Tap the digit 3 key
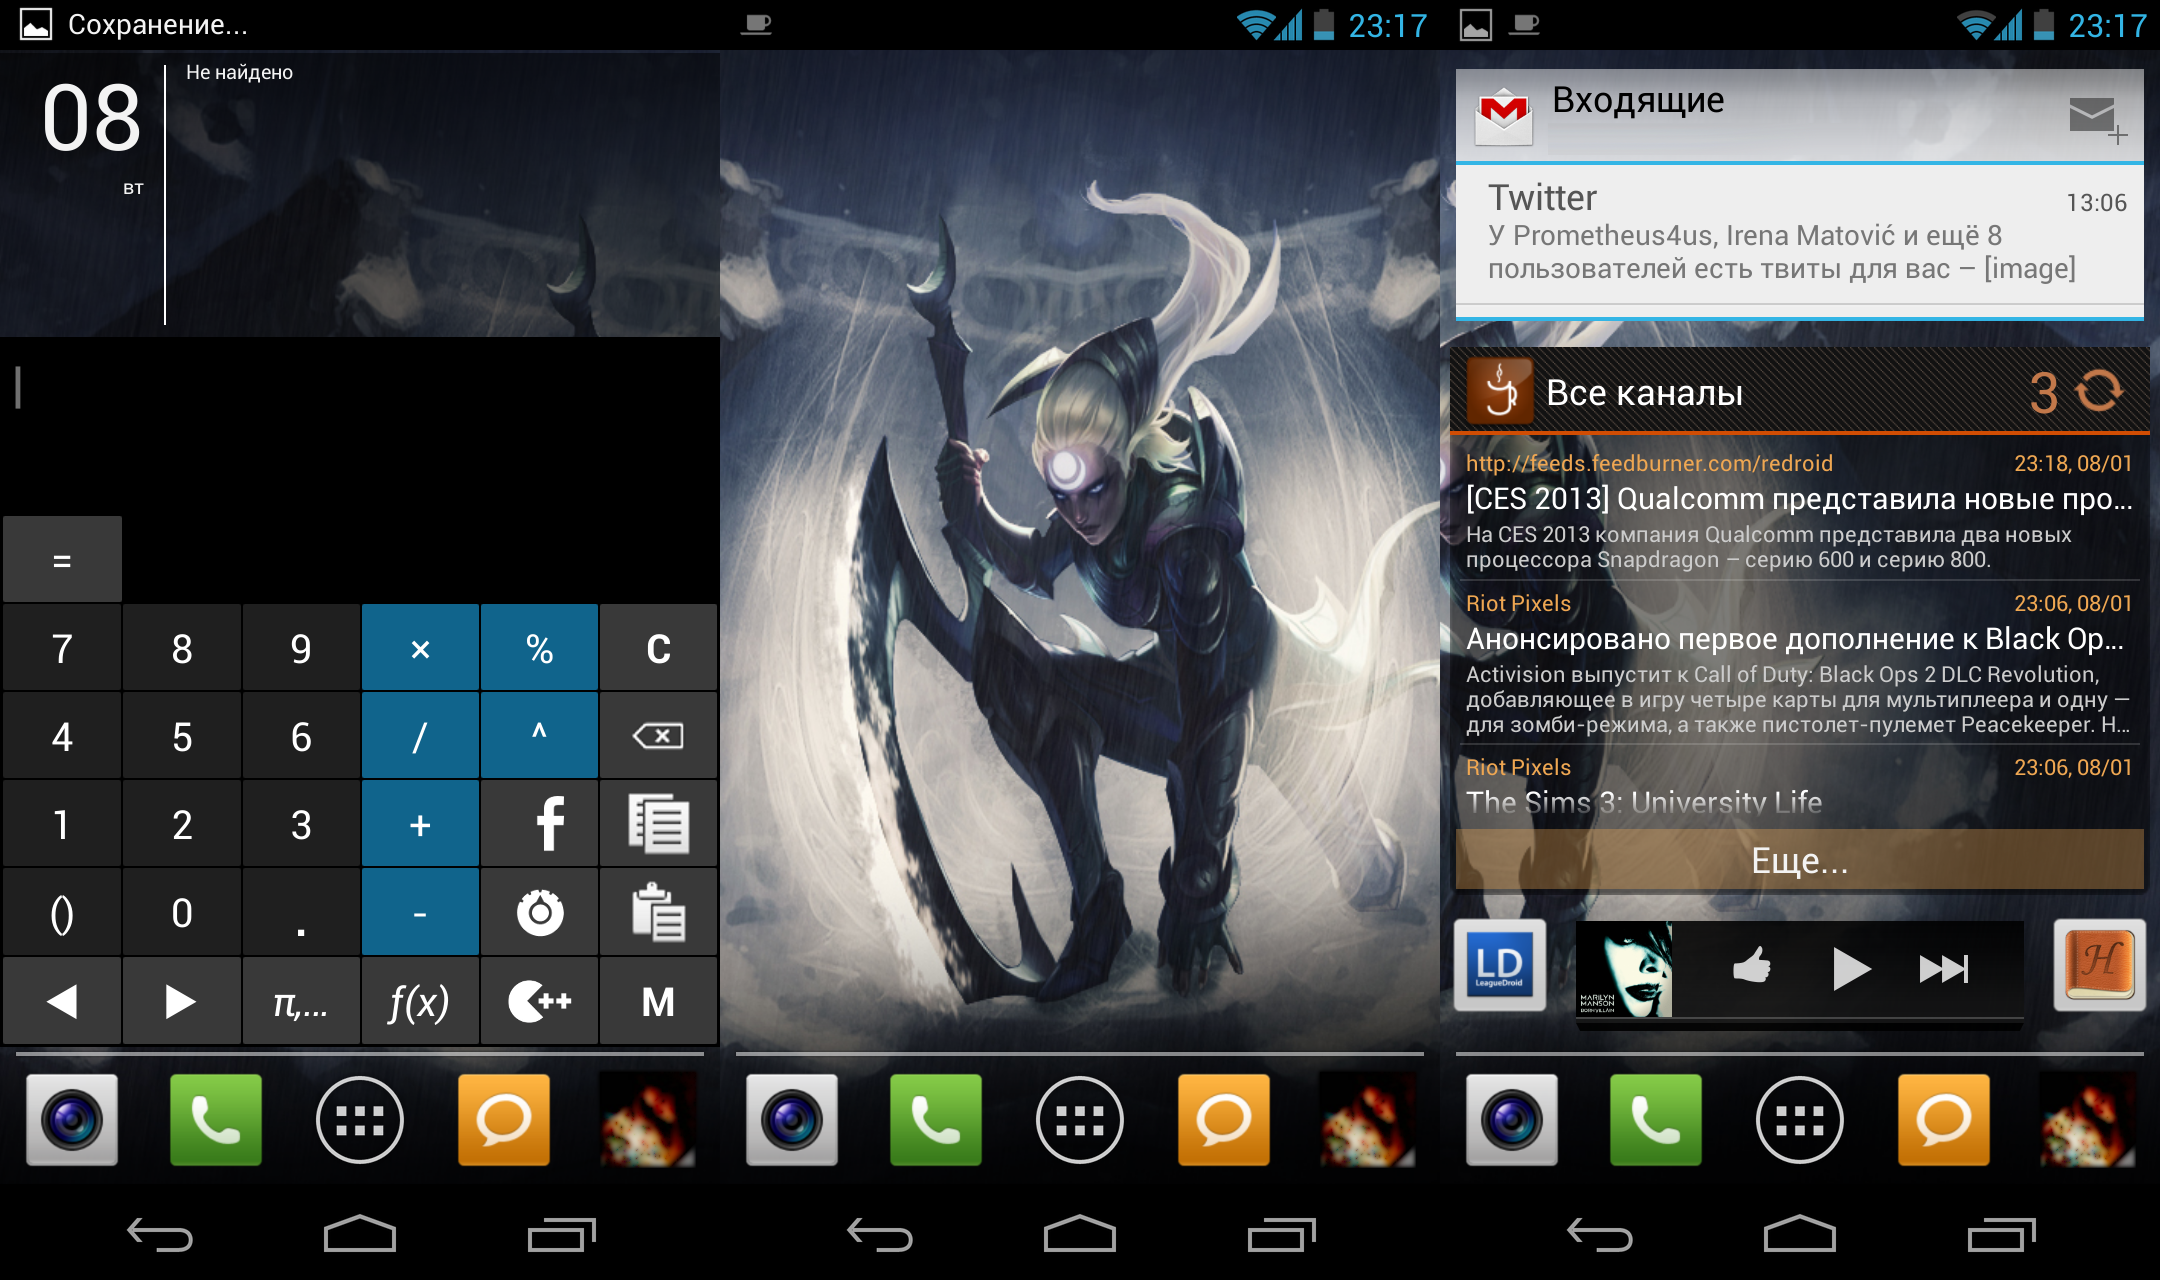 coord(301,824)
